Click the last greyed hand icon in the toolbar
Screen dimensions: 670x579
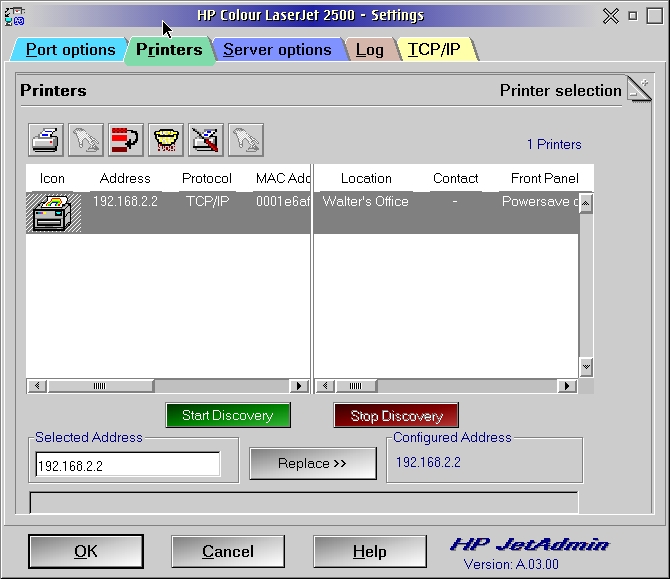(246, 140)
